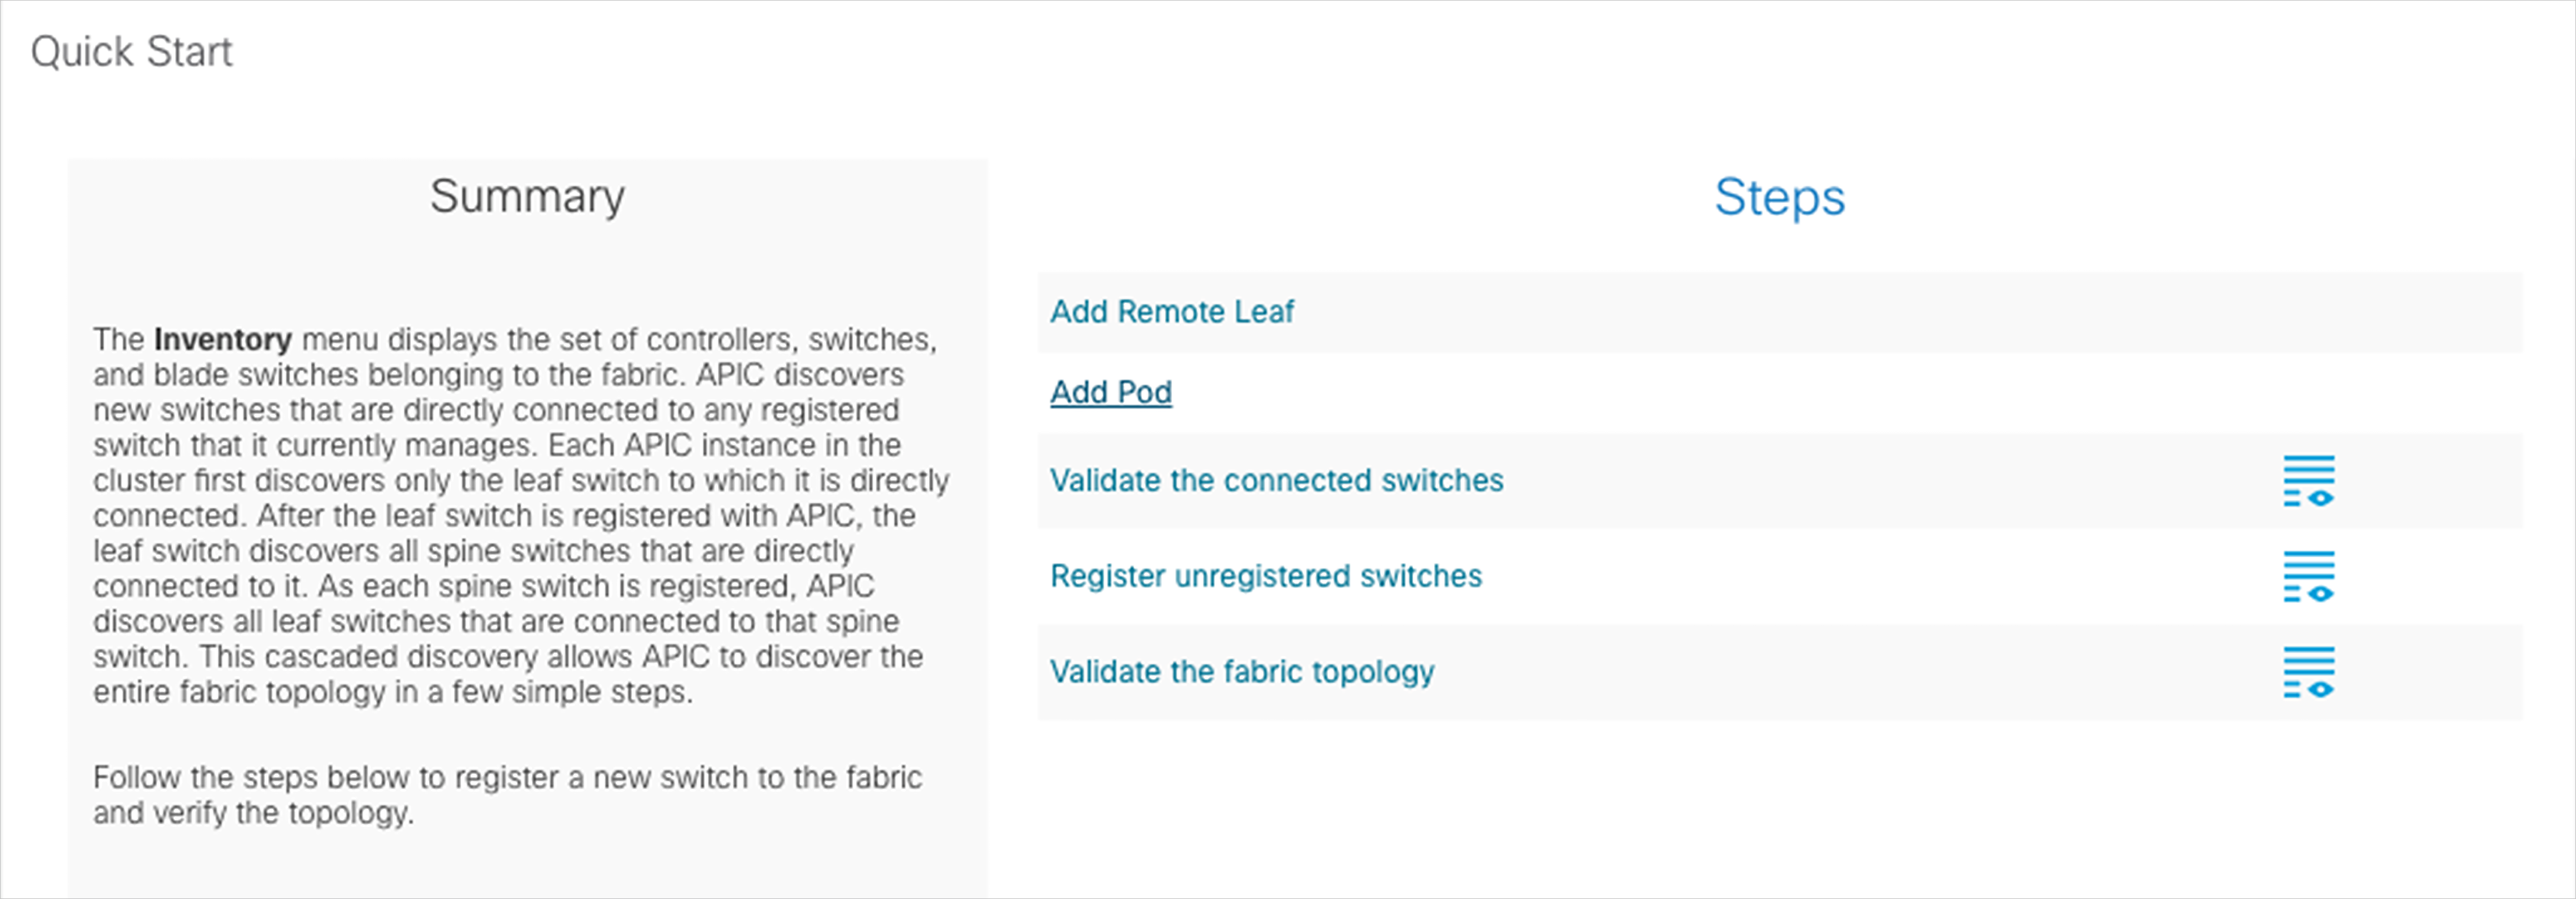
Task: Click the 'and verify the topology' line
Action: tap(253, 813)
